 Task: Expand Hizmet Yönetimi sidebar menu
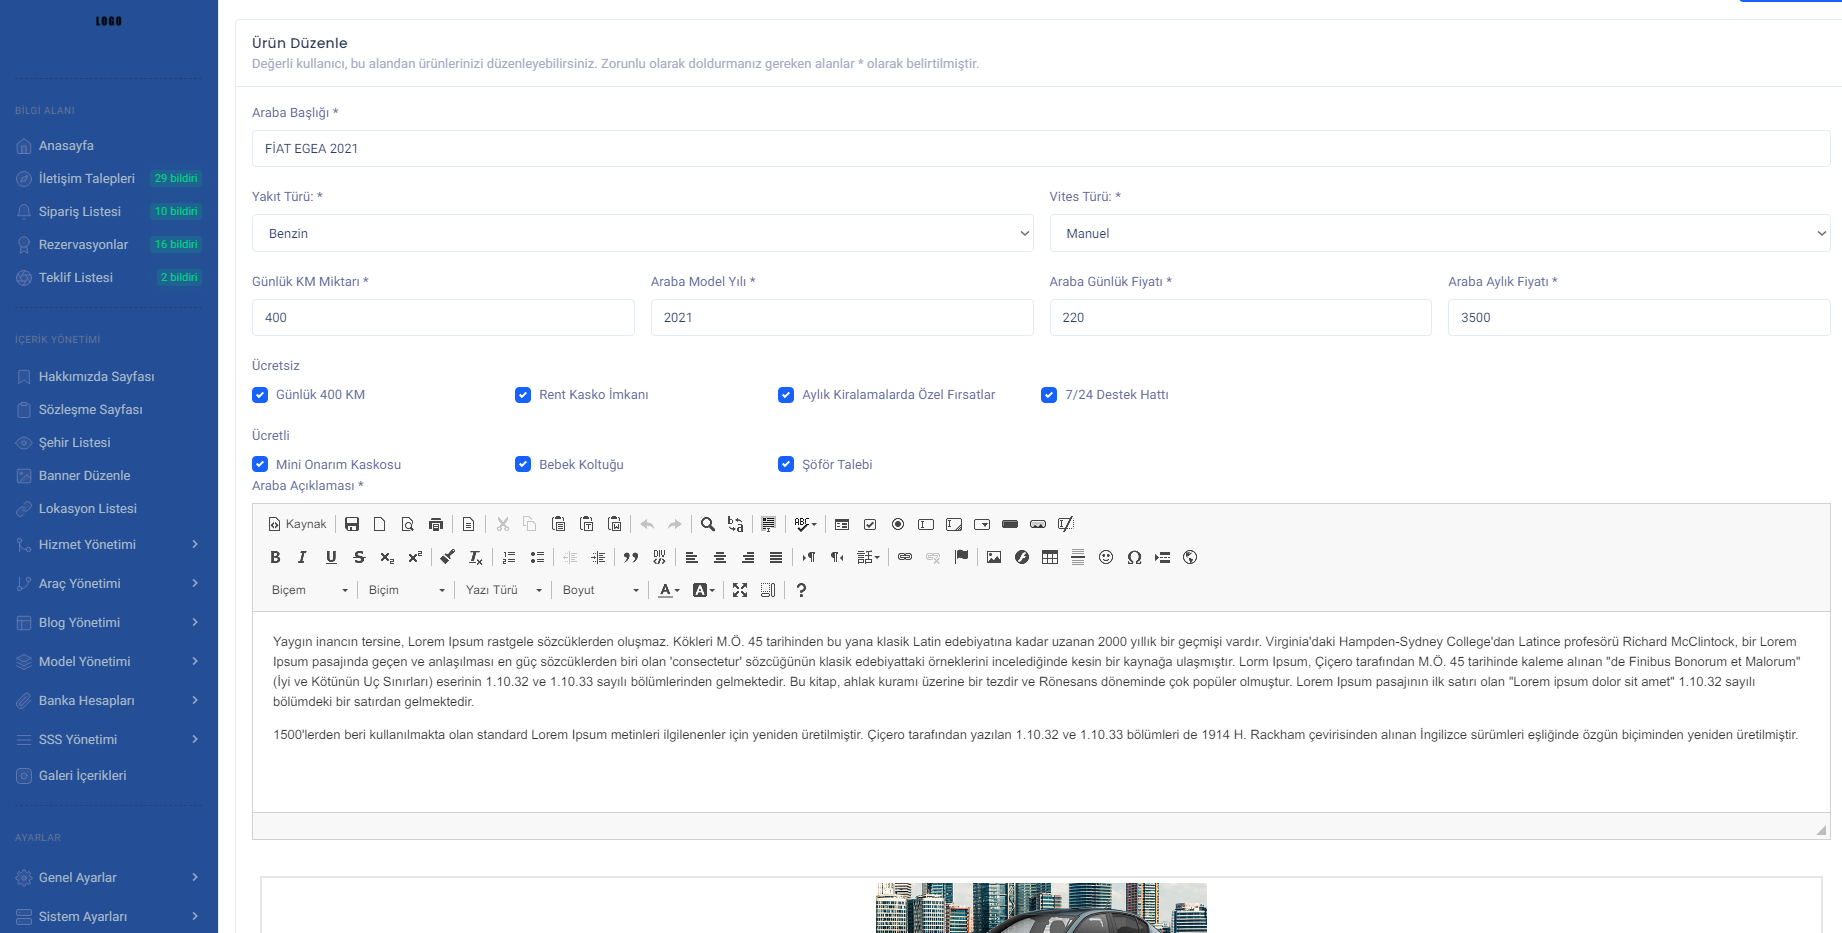tap(108, 544)
